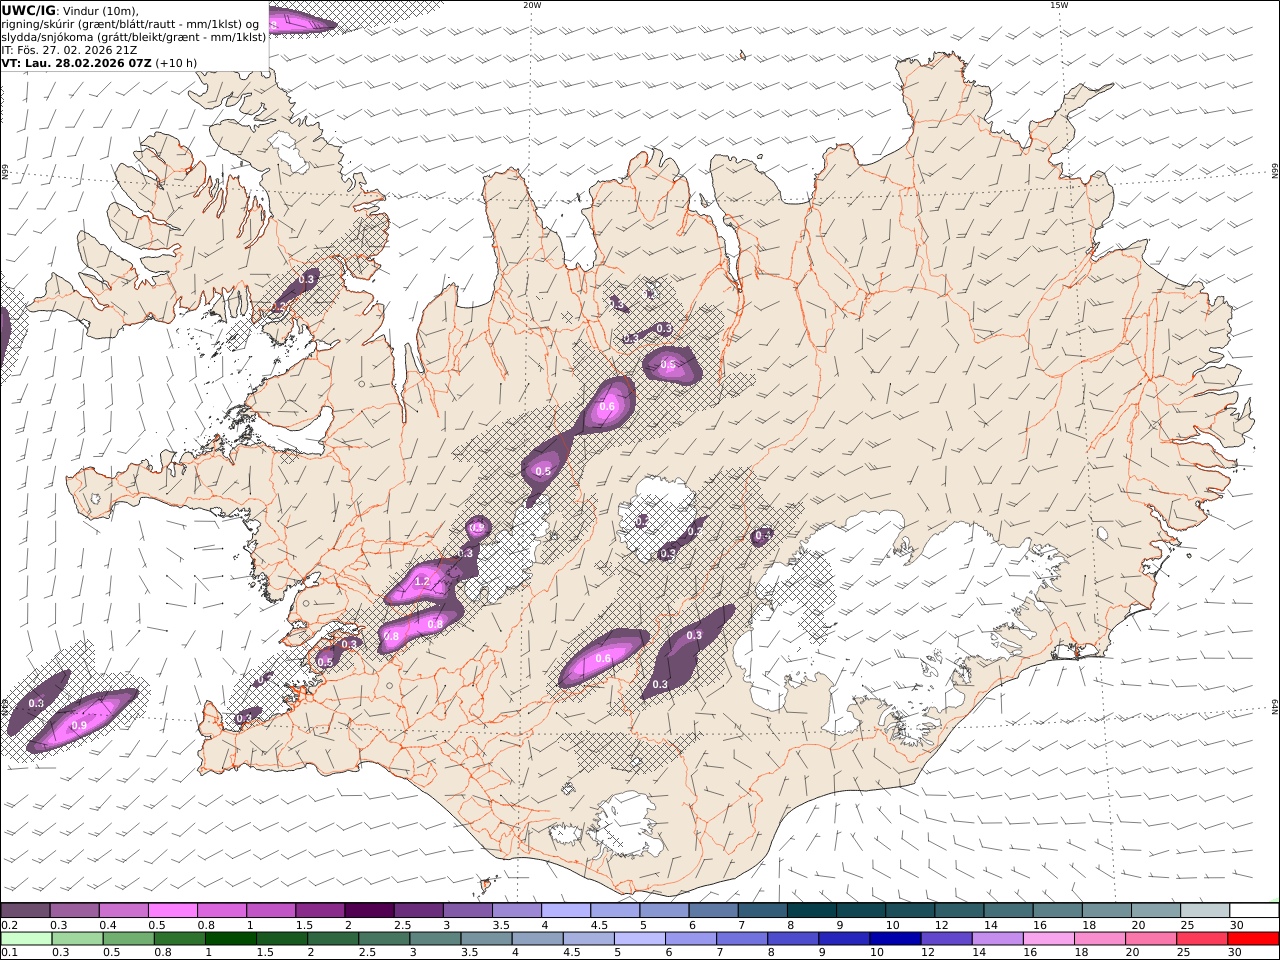This screenshot has width=1280, height=960.
Task: Click the 'UWC/IG' title text
Action: point(29,10)
